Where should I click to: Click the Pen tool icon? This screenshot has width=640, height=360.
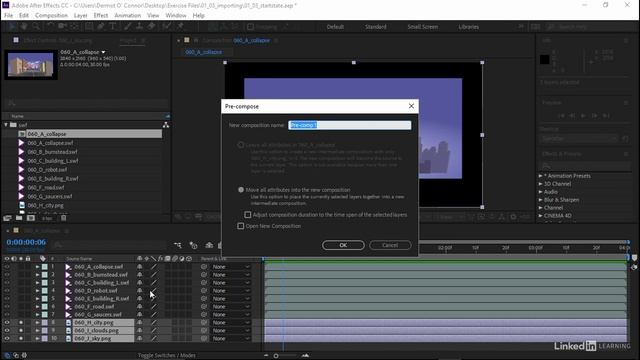(100, 27)
